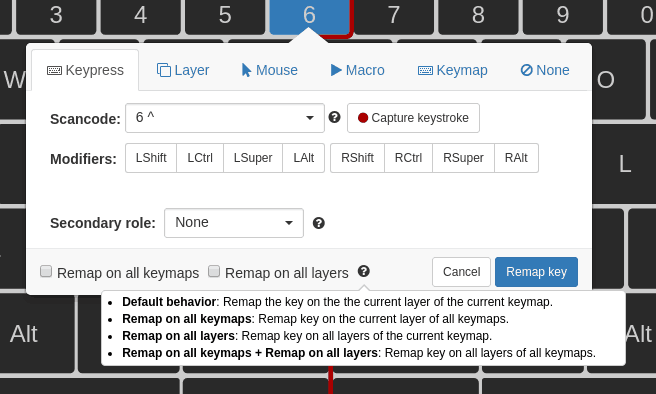Toggle the RAlt modifier
Image resolution: width=656 pixels, height=394 pixels.
(516, 158)
